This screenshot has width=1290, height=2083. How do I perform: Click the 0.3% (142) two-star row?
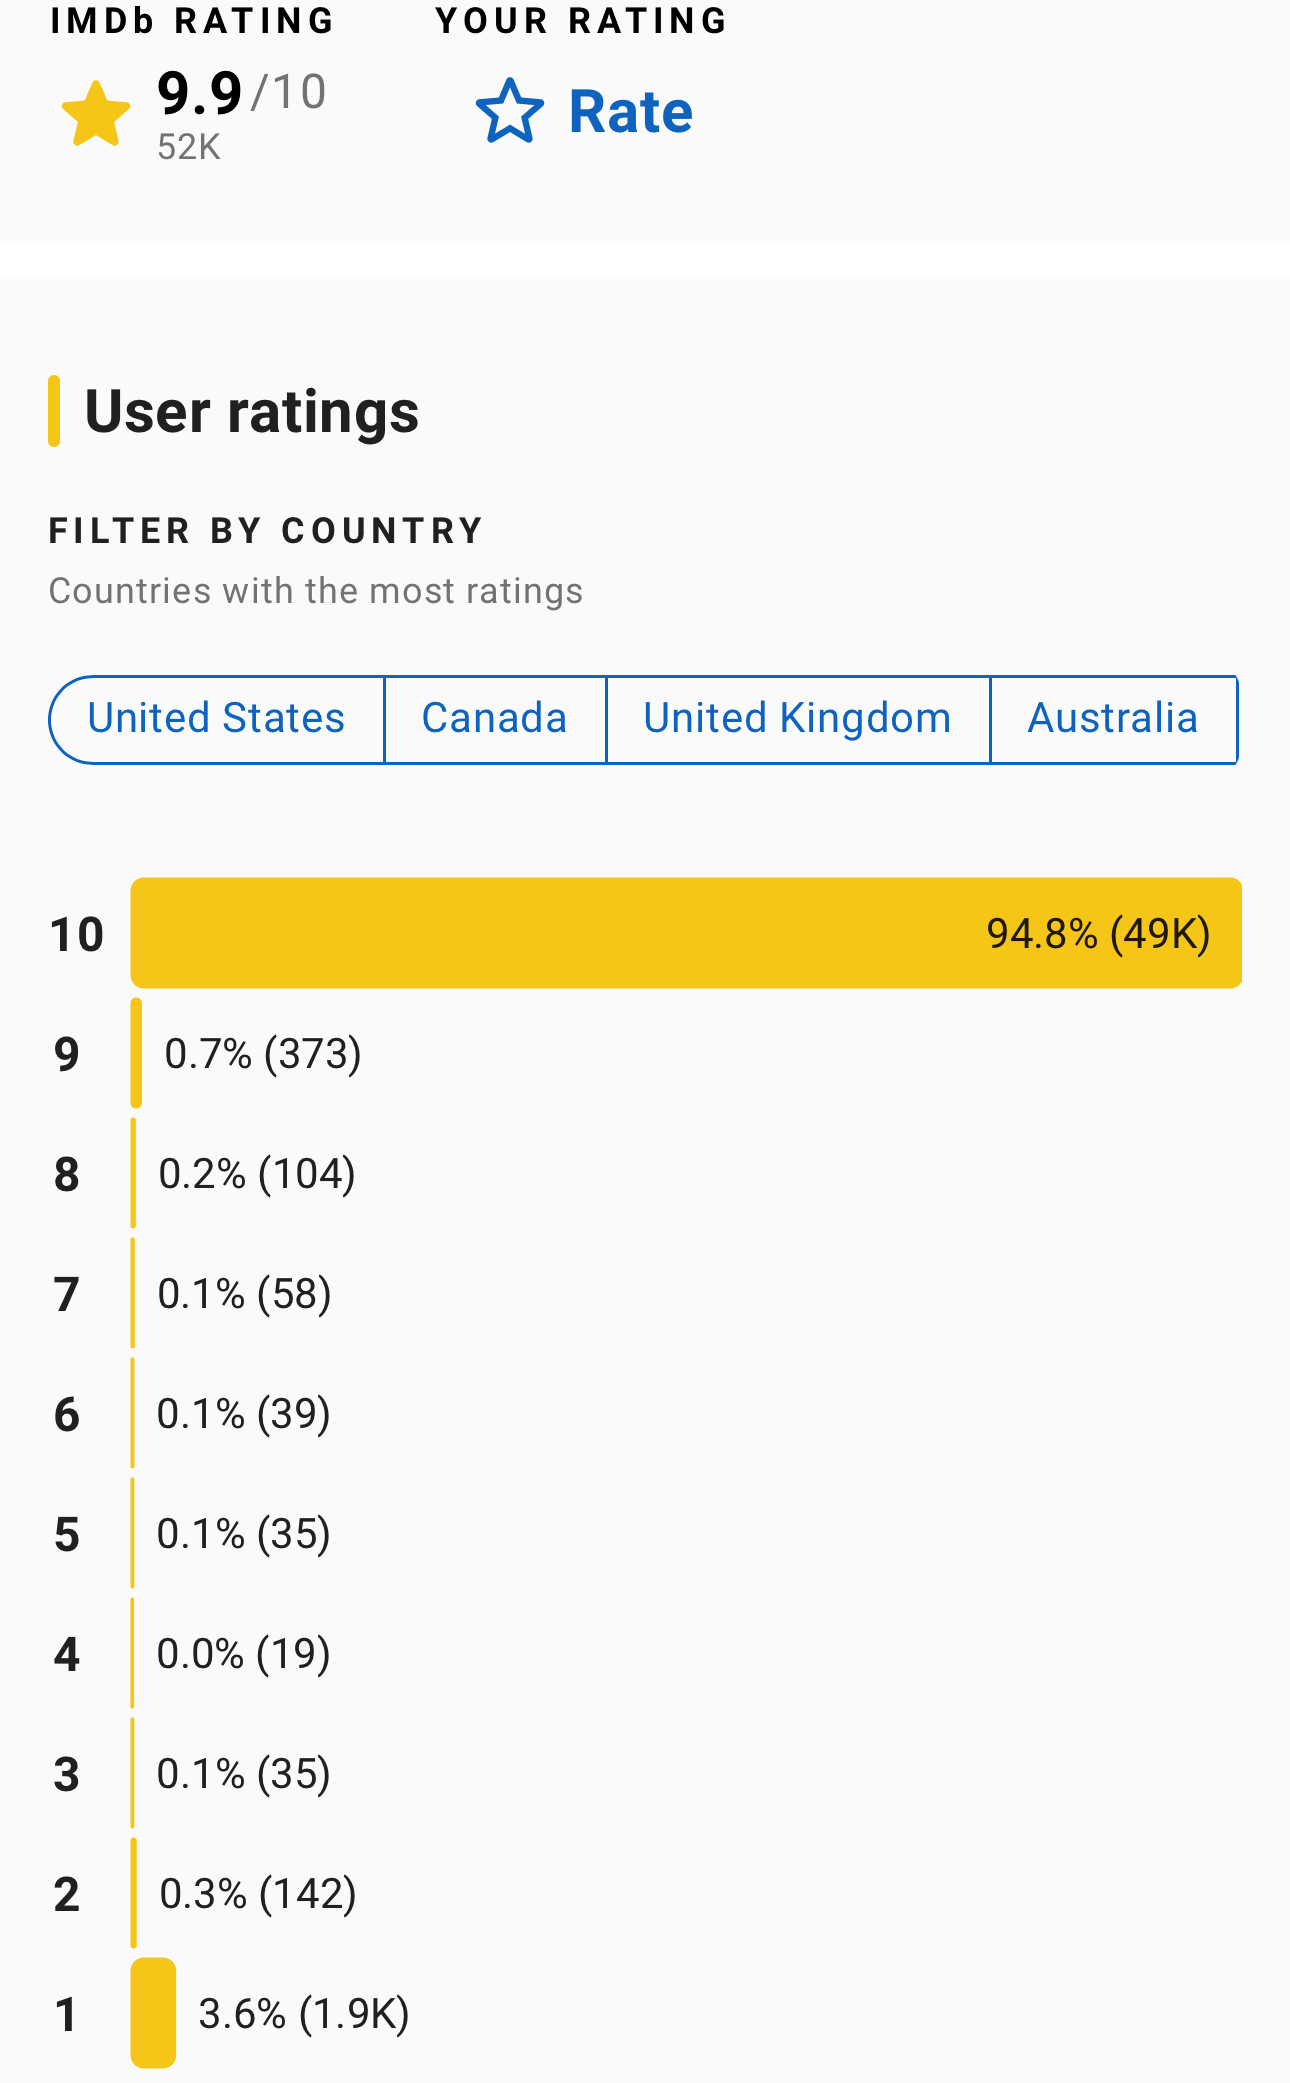click(x=258, y=1894)
